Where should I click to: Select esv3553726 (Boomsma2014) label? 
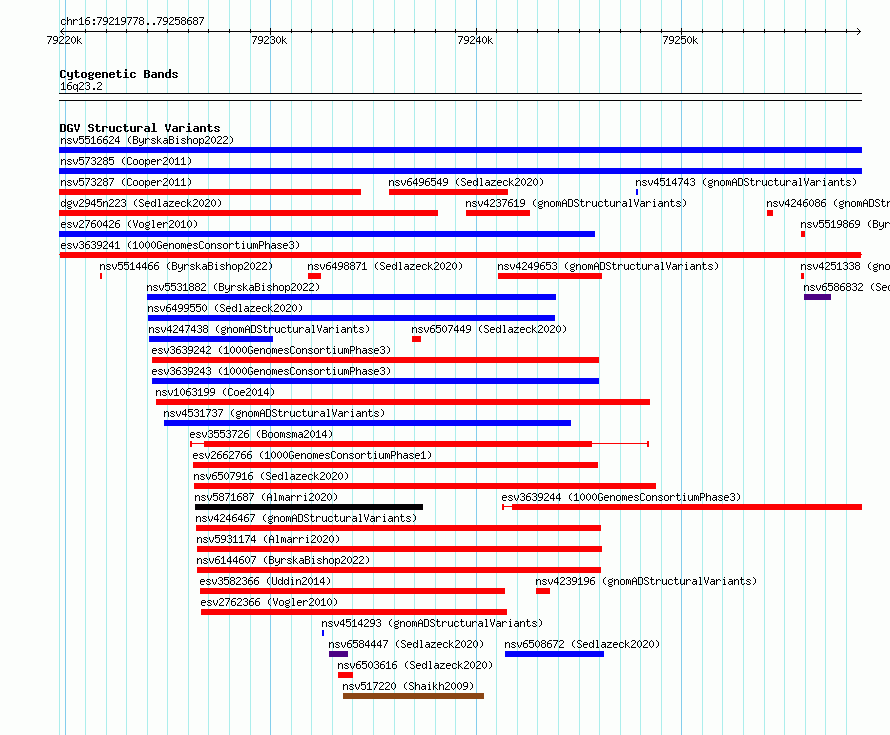[x=261, y=434]
